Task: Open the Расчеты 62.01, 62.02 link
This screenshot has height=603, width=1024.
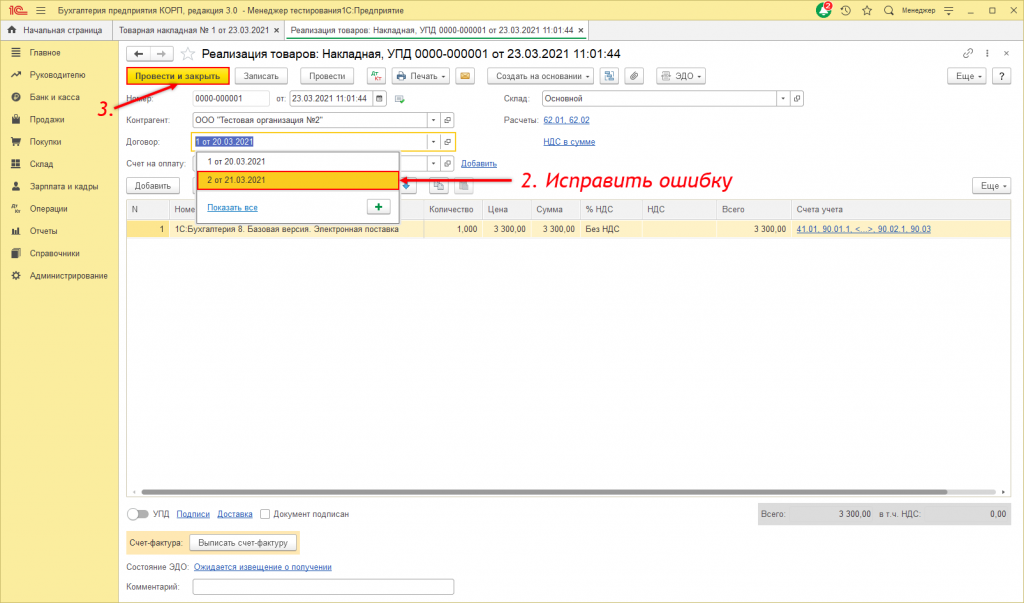Action: click(x=566, y=120)
